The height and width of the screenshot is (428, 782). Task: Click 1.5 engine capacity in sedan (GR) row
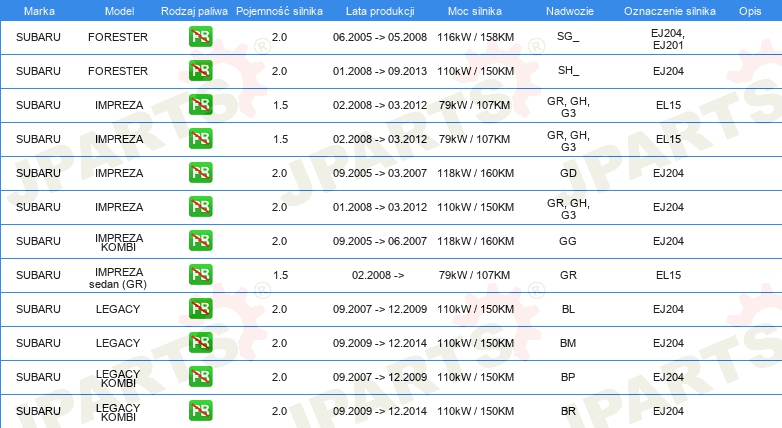pyautogui.click(x=280, y=275)
